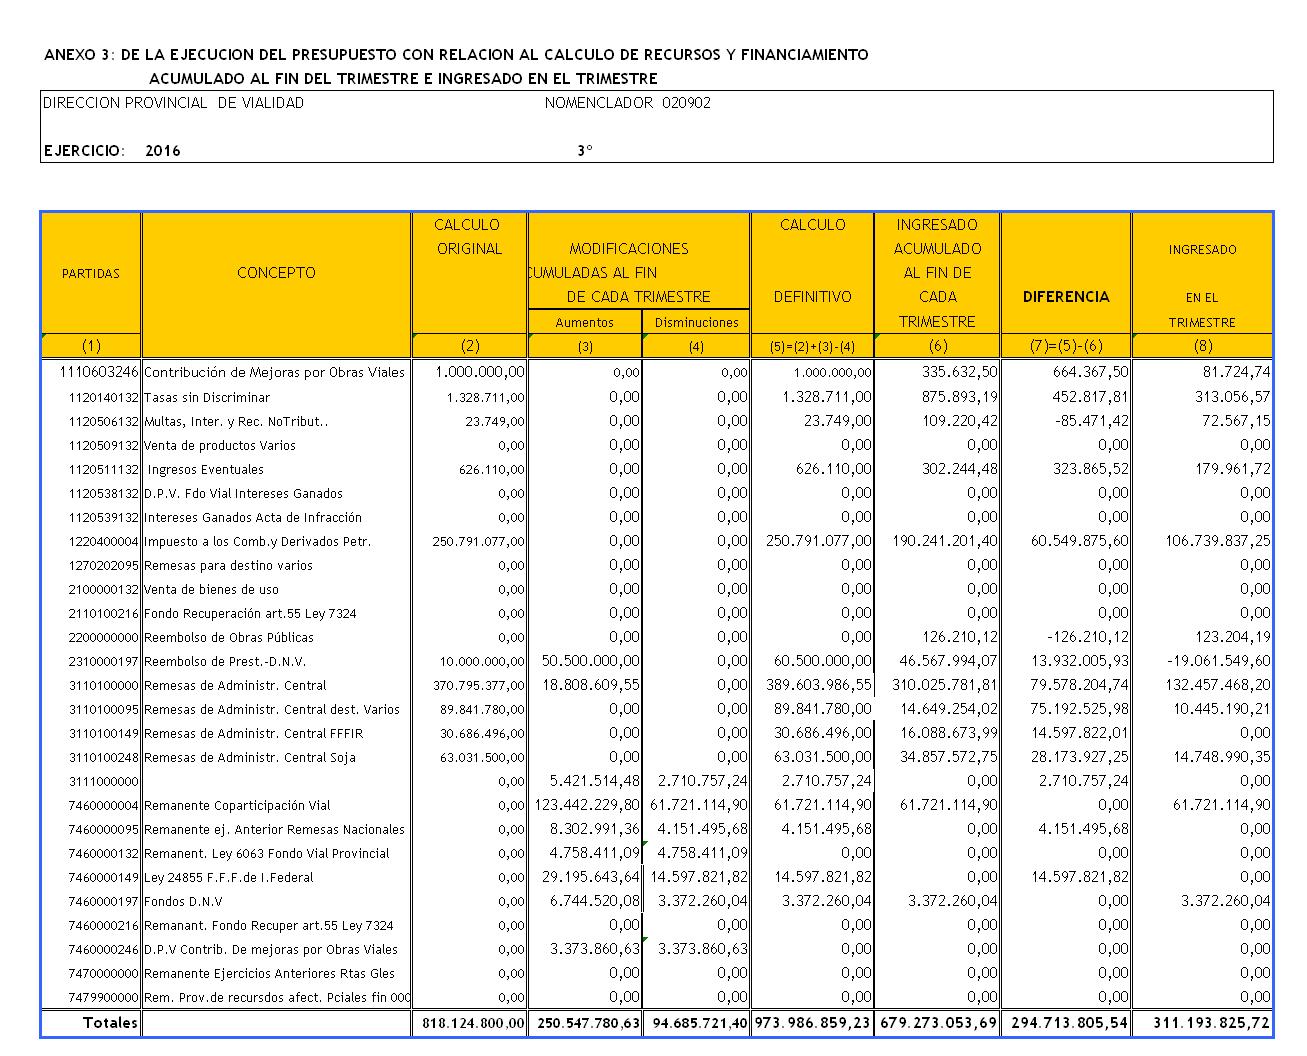Select the PARTIDAS column header

(x=91, y=273)
